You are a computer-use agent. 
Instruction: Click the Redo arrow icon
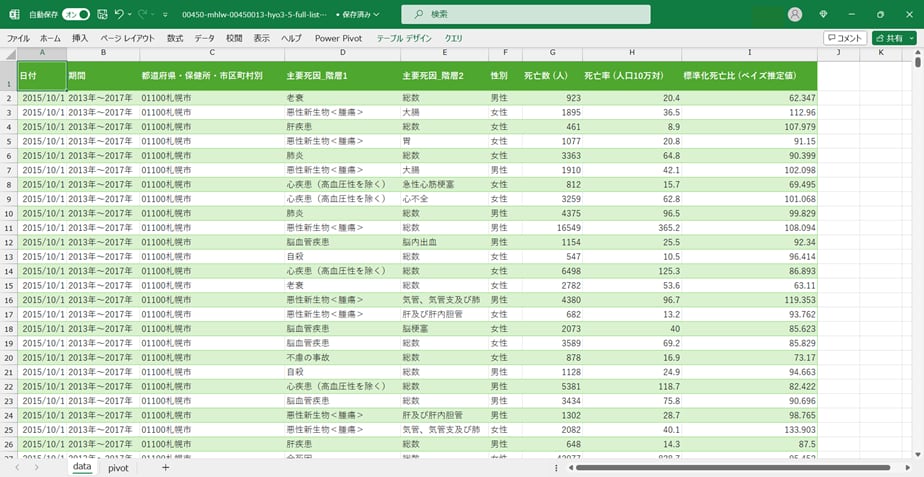pos(142,14)
